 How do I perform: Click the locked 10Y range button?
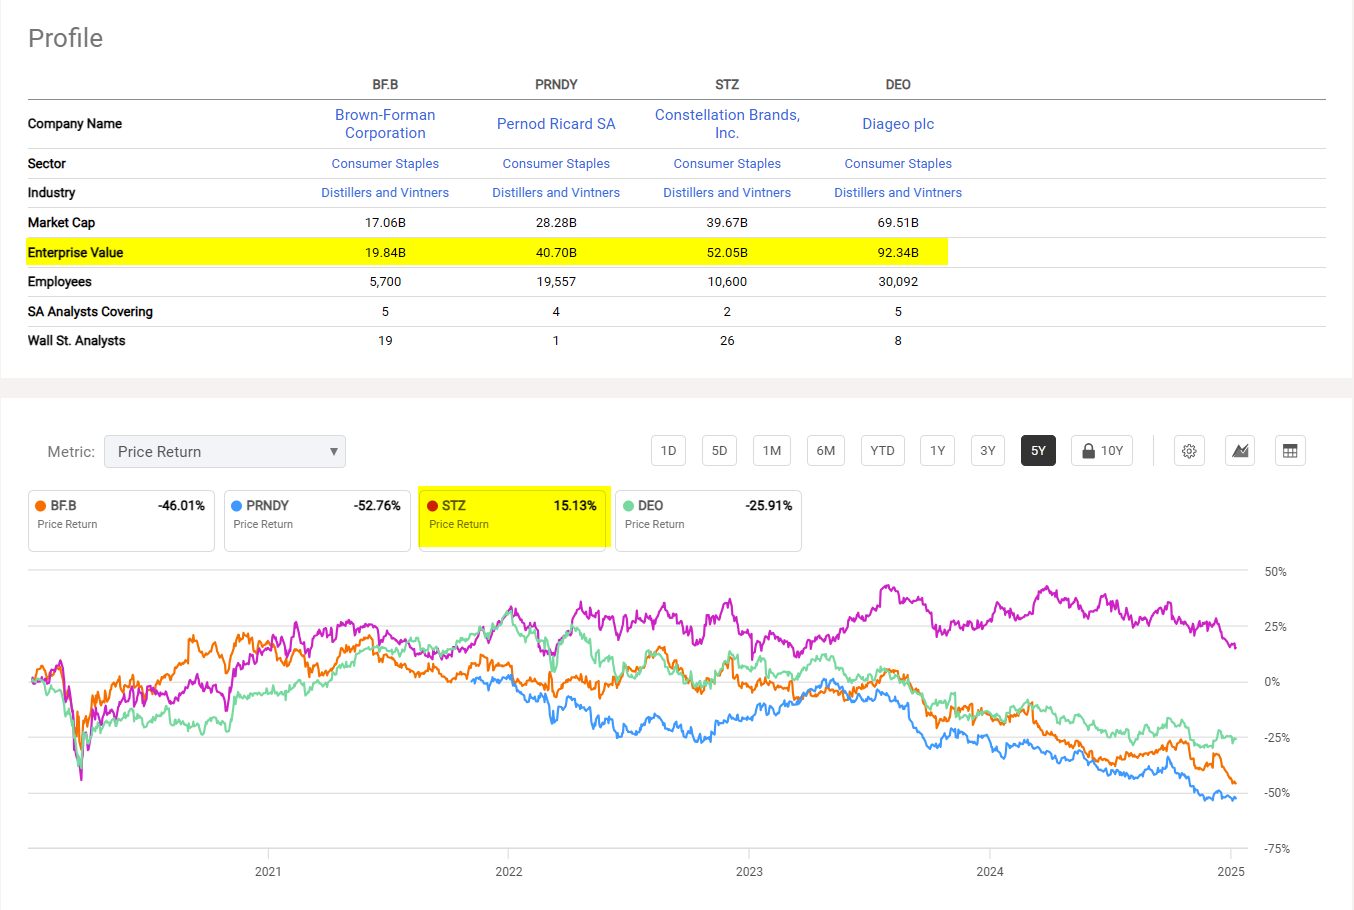(1101, 451)
